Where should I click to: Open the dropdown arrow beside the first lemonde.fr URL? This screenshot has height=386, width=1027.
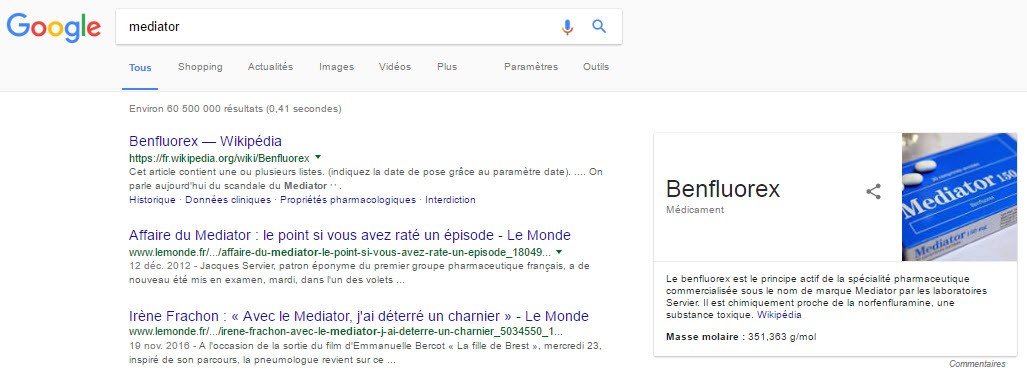(559, 252)
